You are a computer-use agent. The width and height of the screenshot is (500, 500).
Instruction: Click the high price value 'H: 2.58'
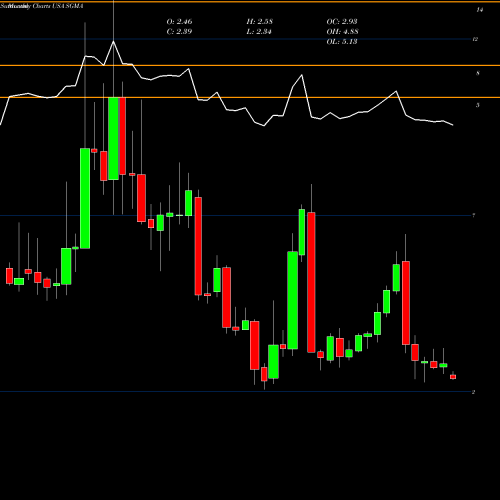(x=260, y=22)
